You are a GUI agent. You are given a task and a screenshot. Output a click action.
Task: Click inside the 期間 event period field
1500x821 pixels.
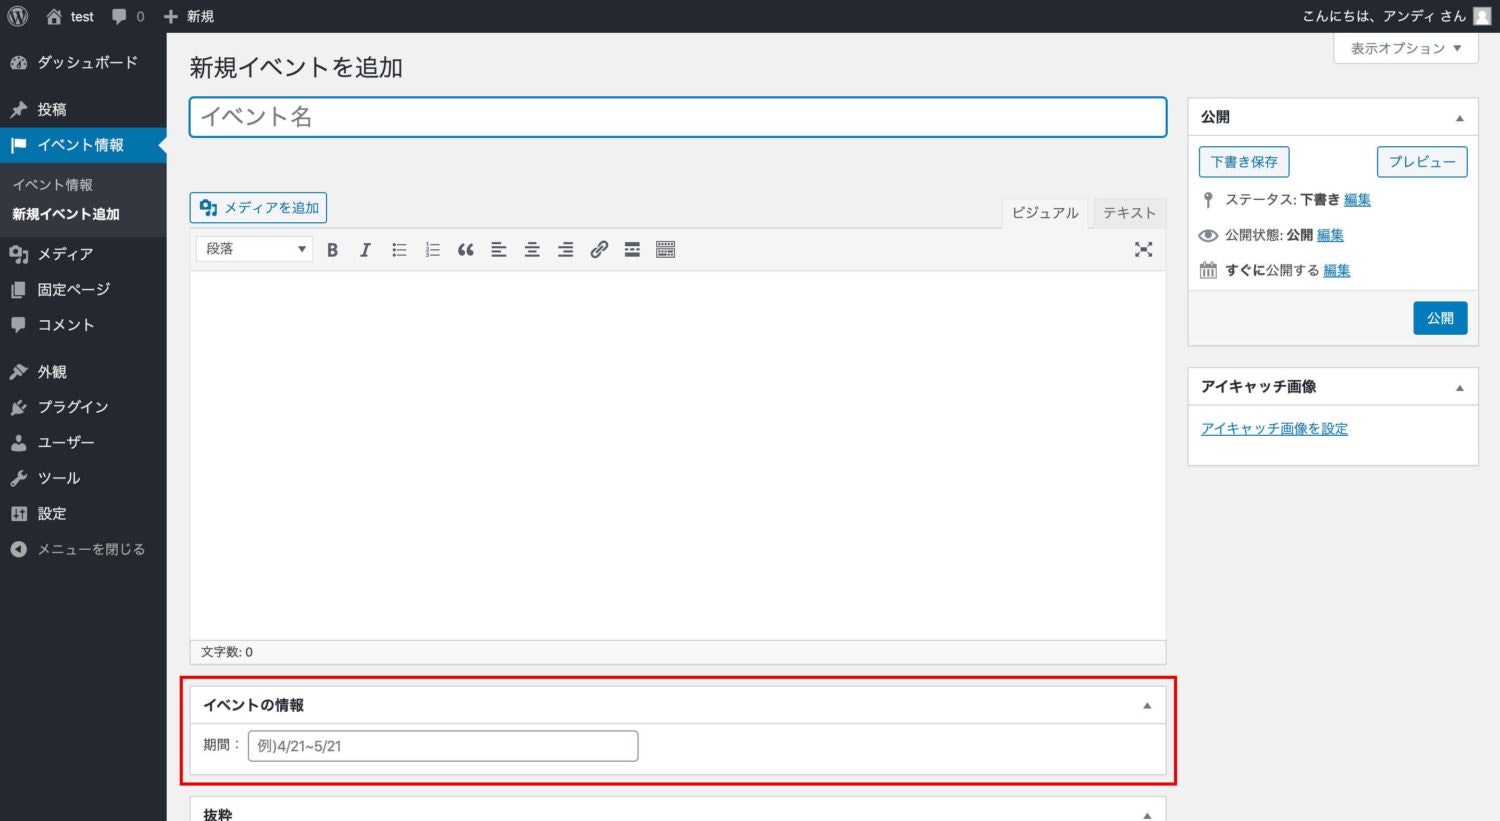click(x=440, y=745)
